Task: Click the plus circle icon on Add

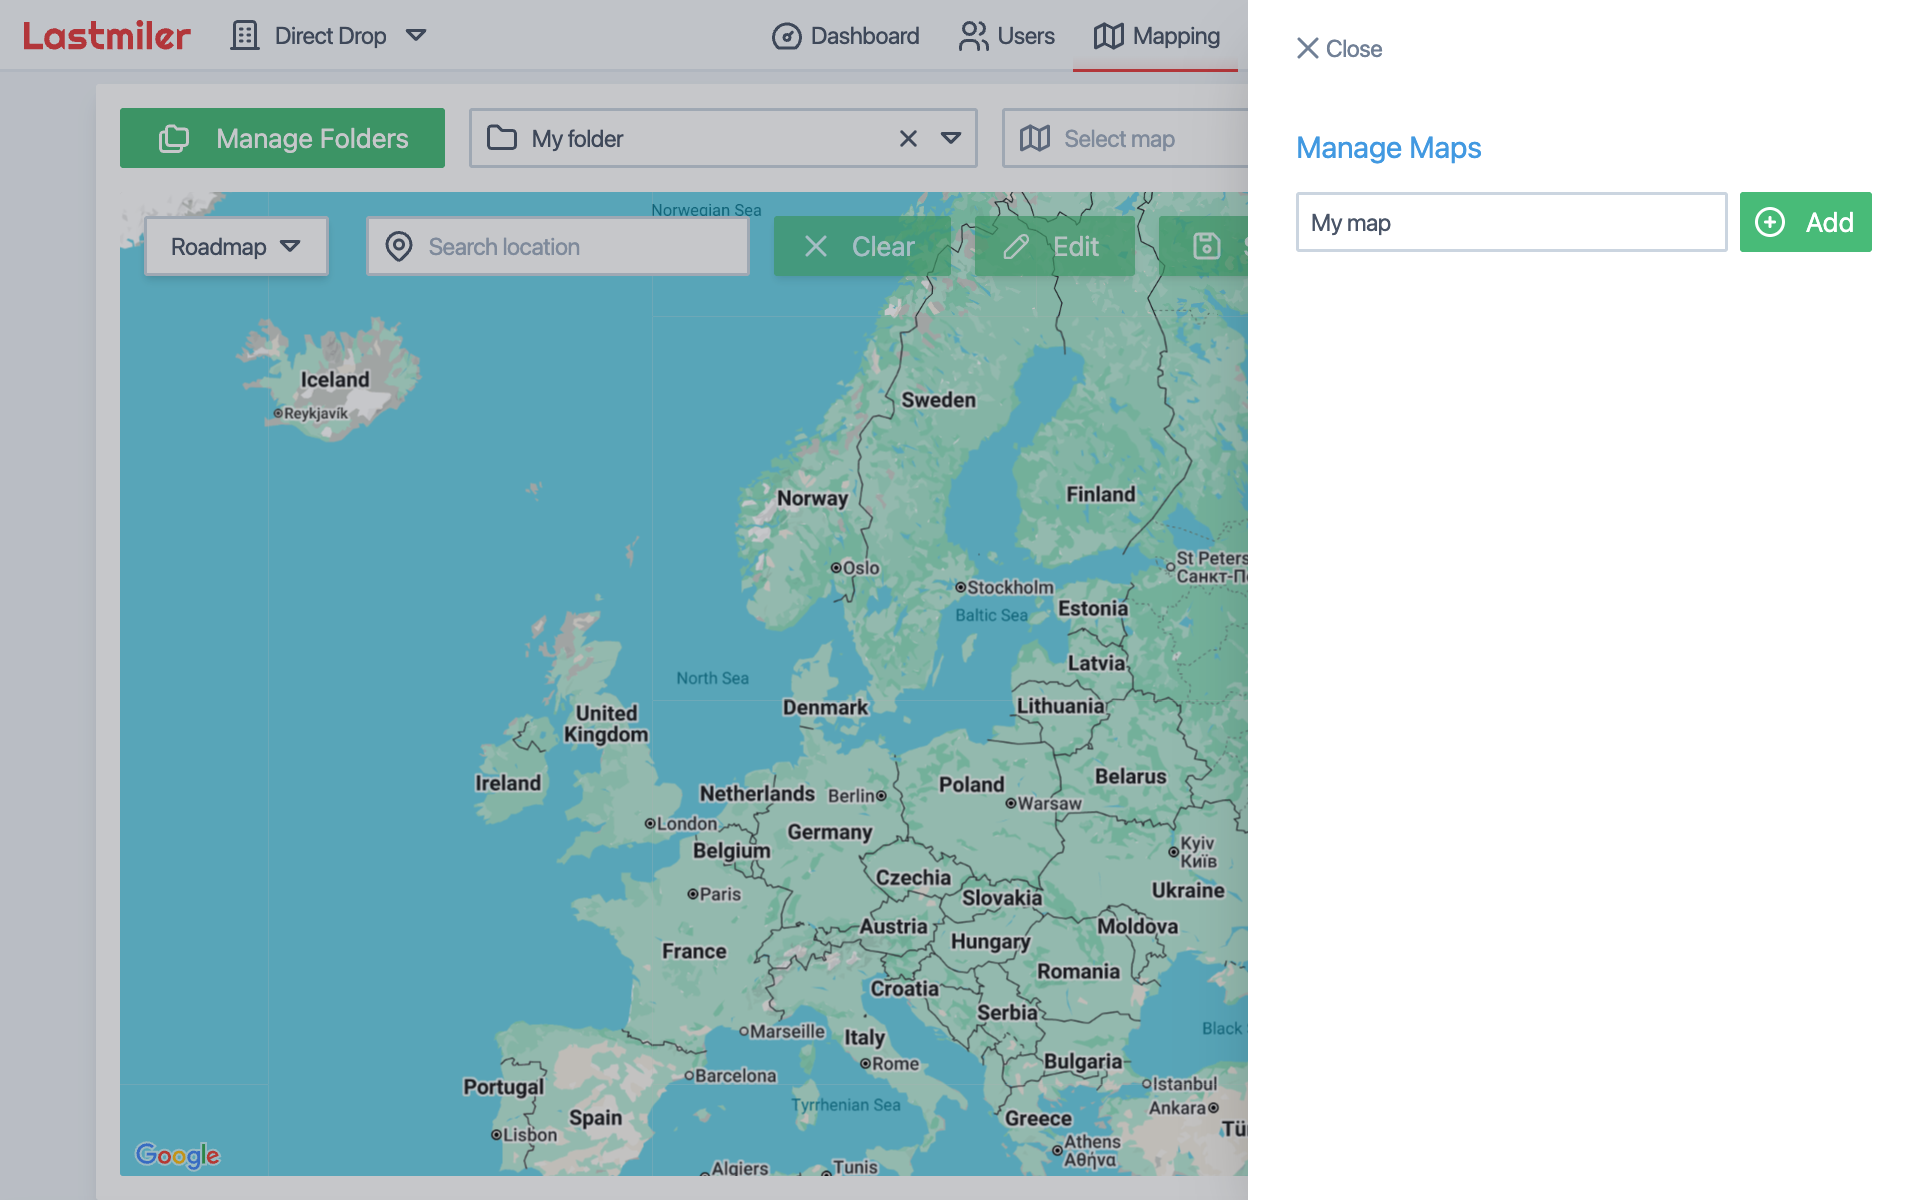Action: pos(1770,222)
